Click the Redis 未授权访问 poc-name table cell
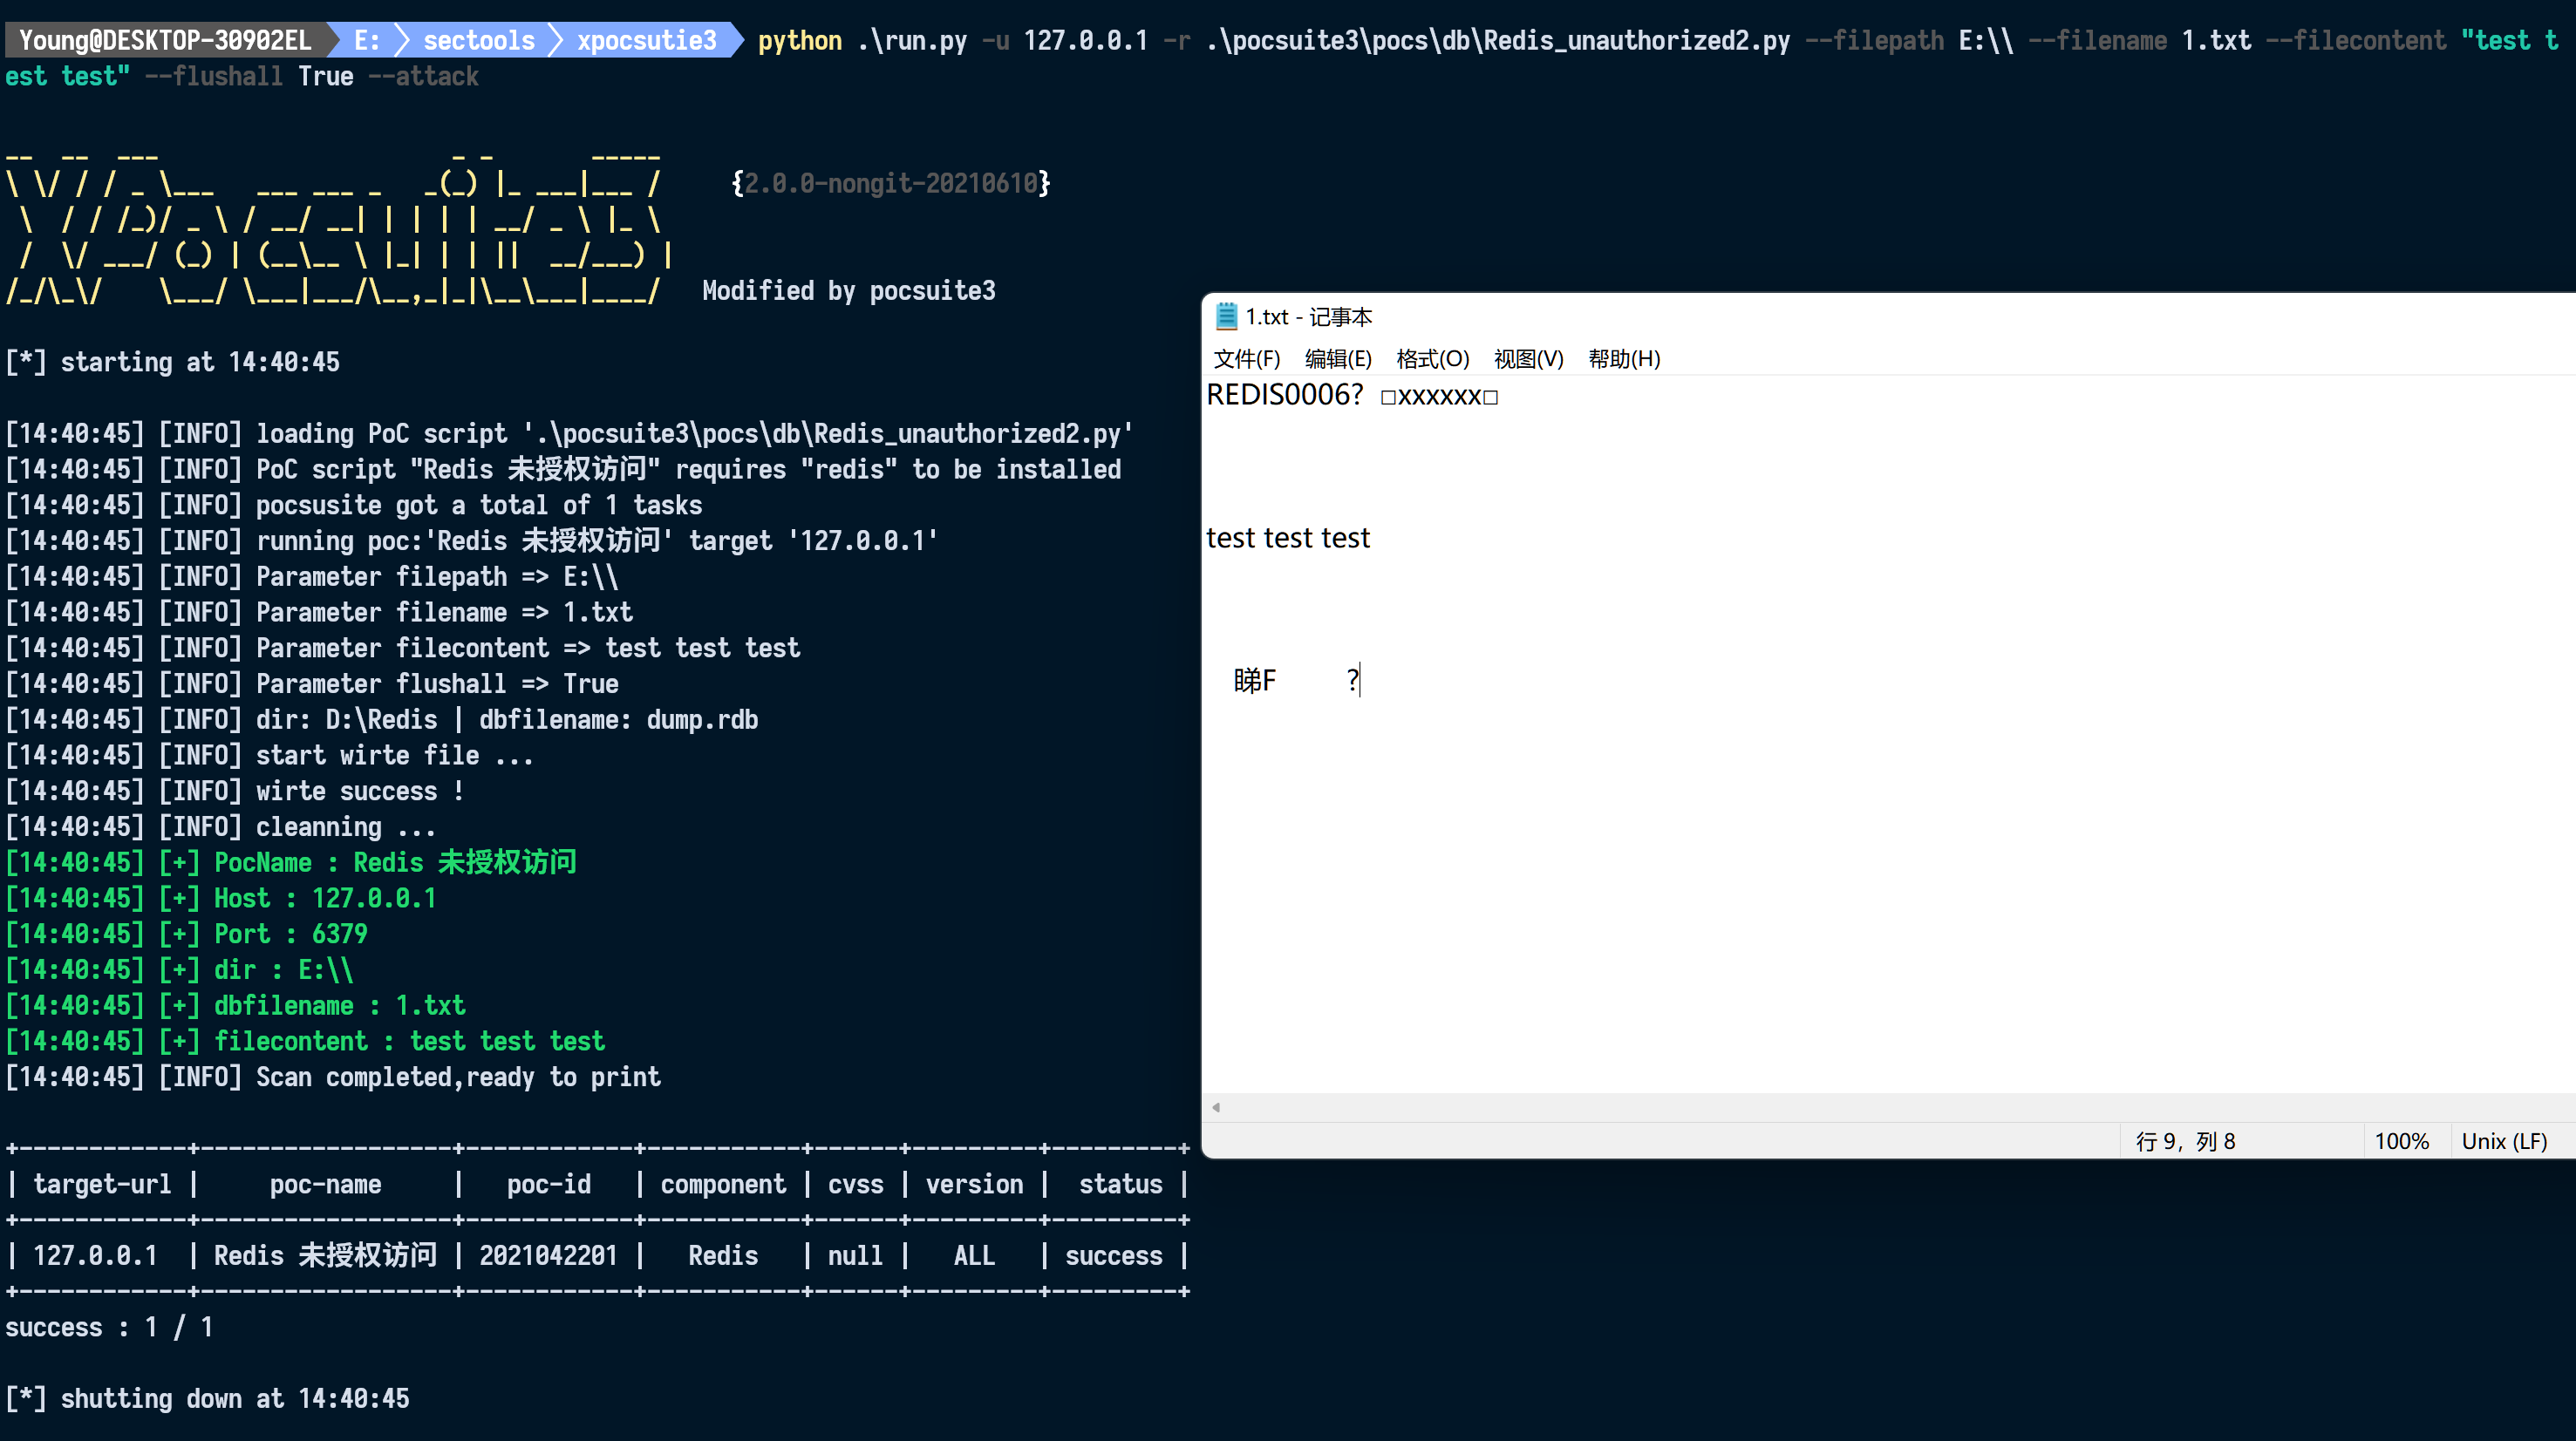Screen dimensions: 2576x1441 pos(325,1255)
